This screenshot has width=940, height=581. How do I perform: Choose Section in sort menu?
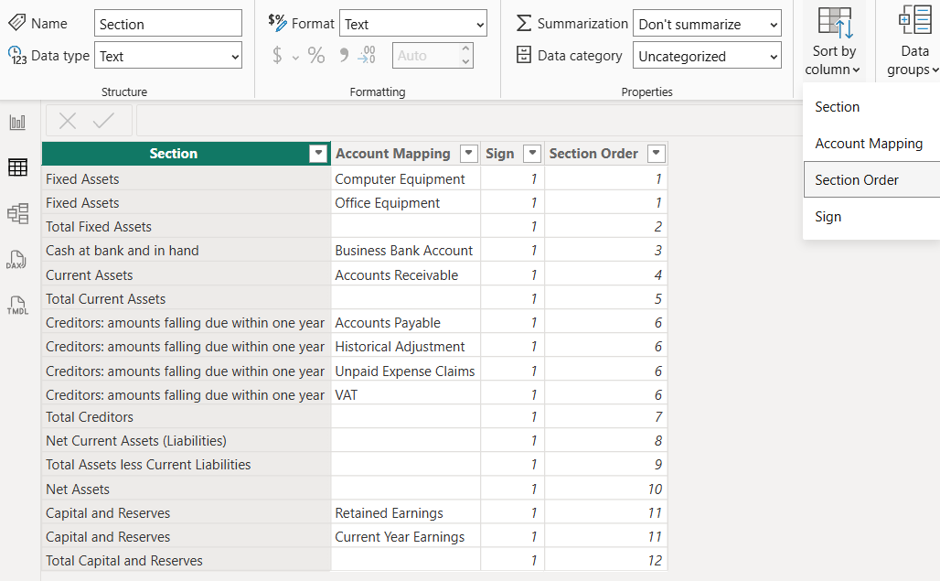(872, 107)
